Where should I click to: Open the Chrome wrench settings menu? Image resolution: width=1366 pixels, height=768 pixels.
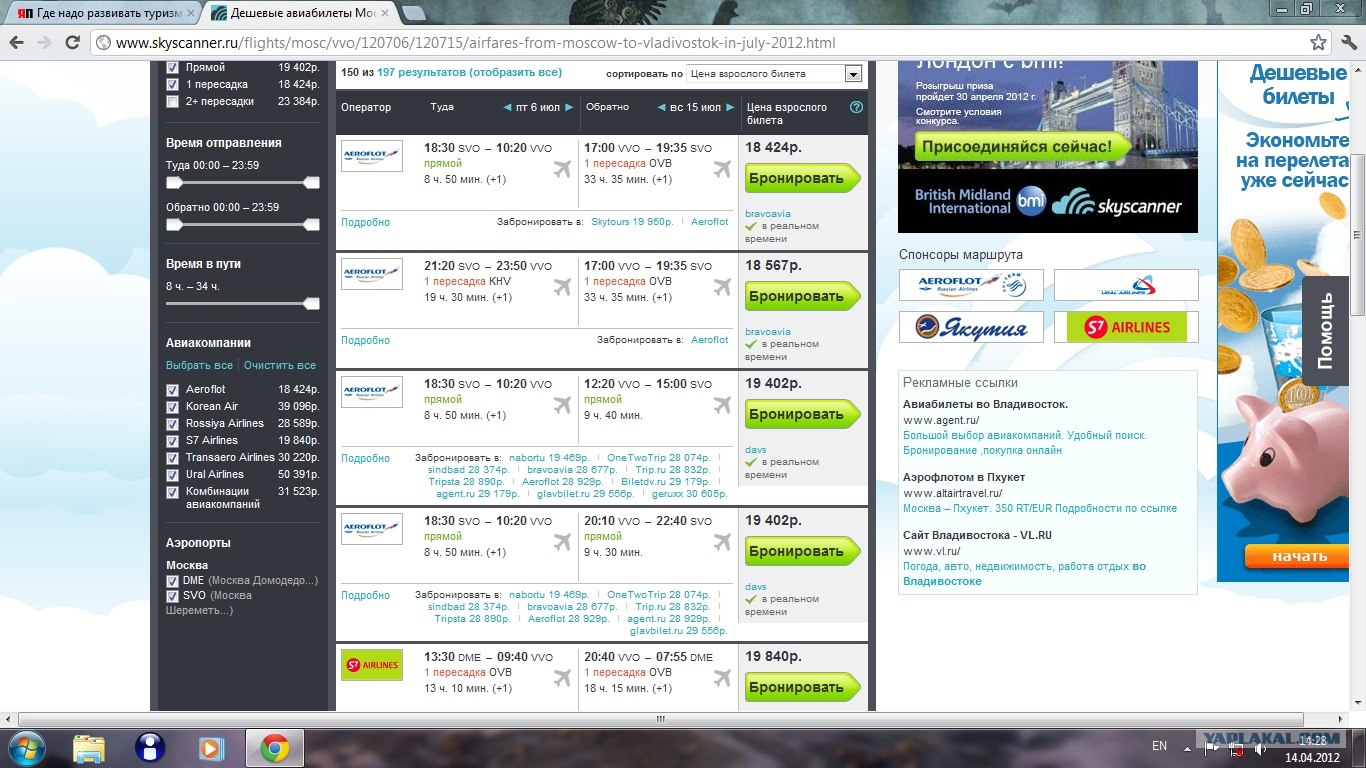tap(1347, 43)
